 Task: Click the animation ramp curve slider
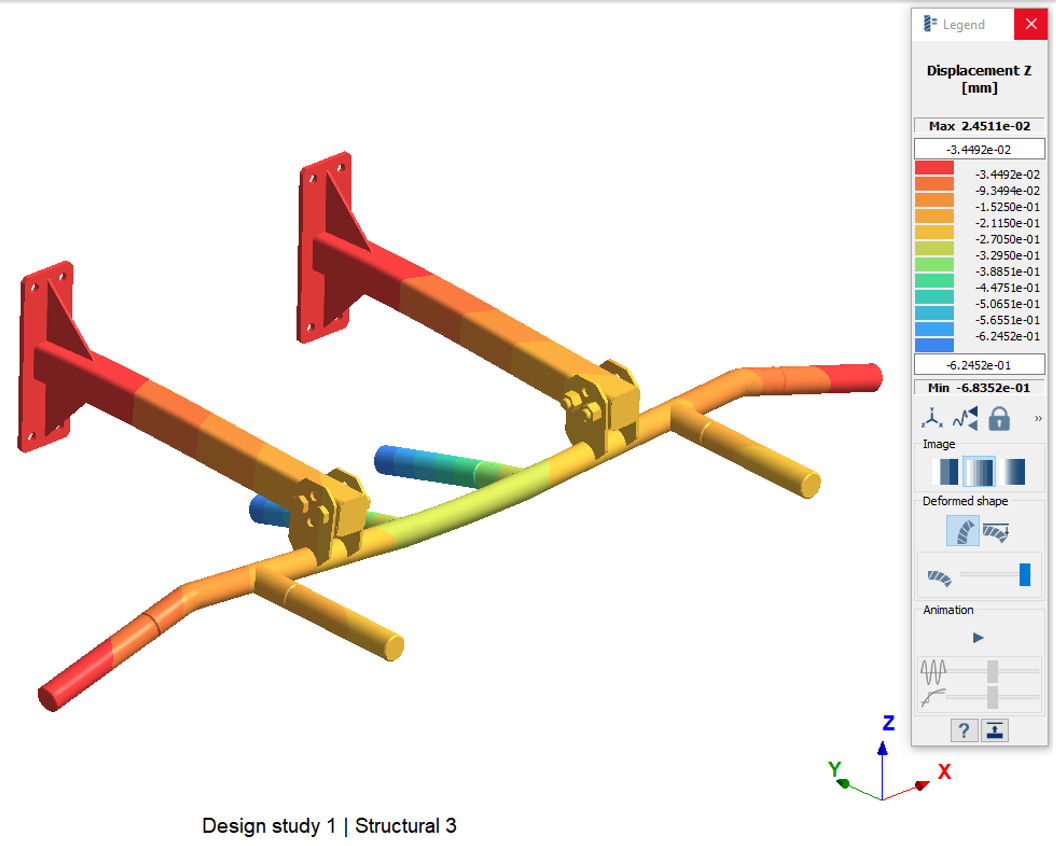992,696
